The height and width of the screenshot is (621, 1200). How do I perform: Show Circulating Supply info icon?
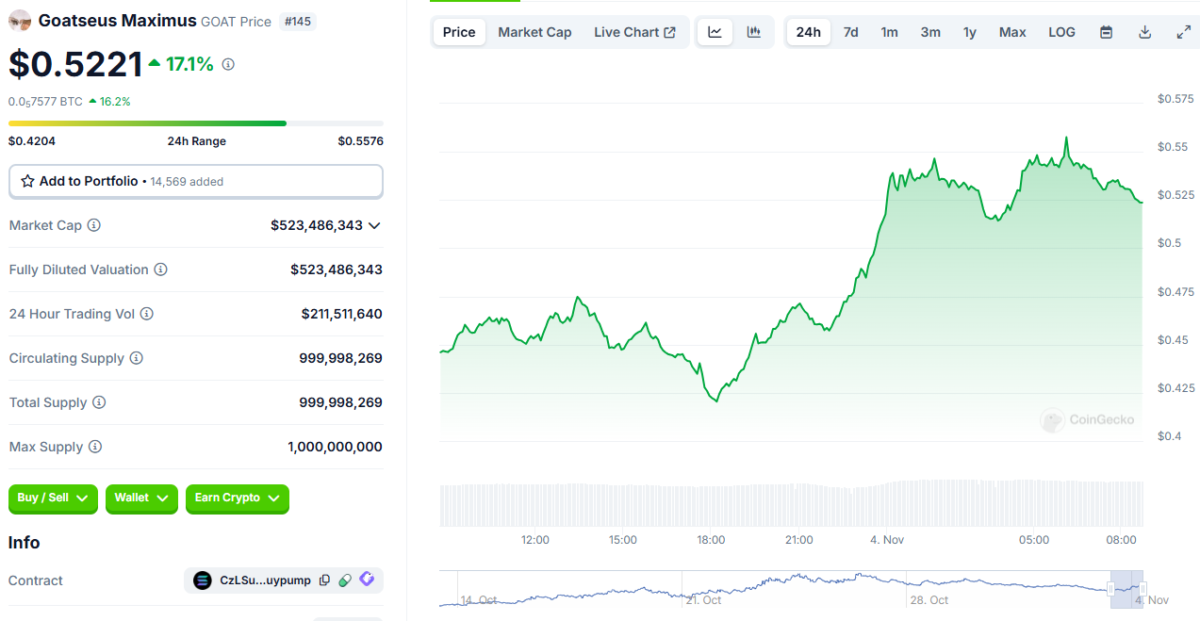coord(136,358)
